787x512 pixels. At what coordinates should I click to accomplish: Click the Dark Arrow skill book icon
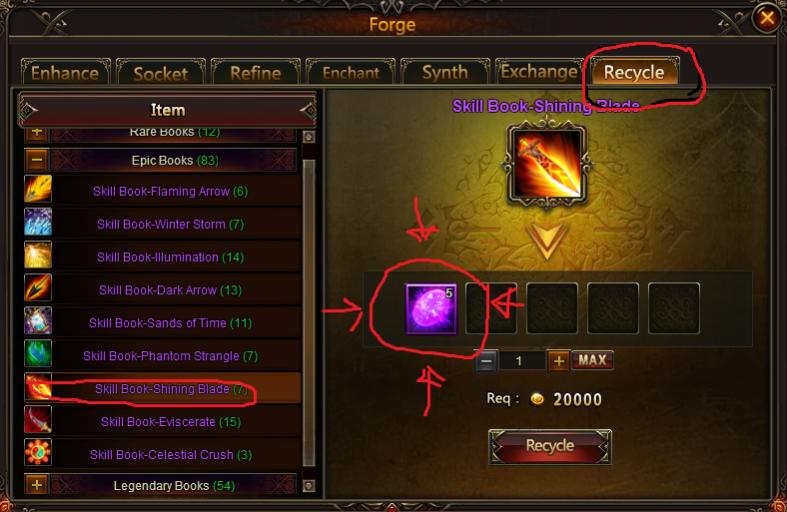coord(38,288)
